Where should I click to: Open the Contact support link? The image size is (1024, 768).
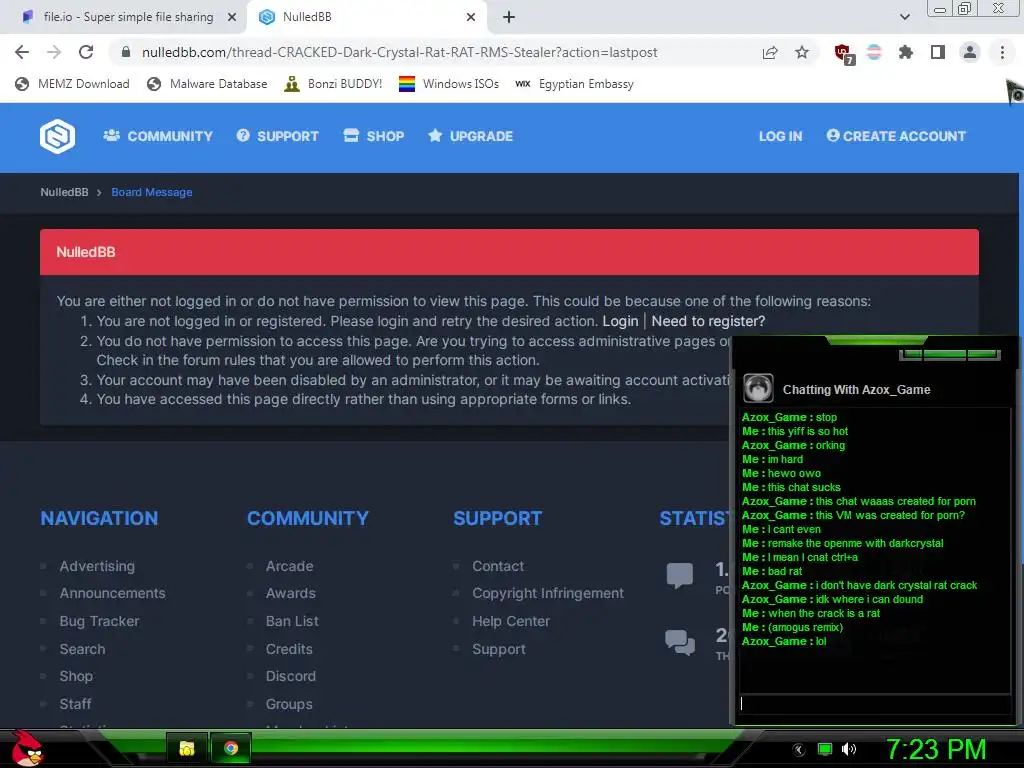[x=498, y=566]
